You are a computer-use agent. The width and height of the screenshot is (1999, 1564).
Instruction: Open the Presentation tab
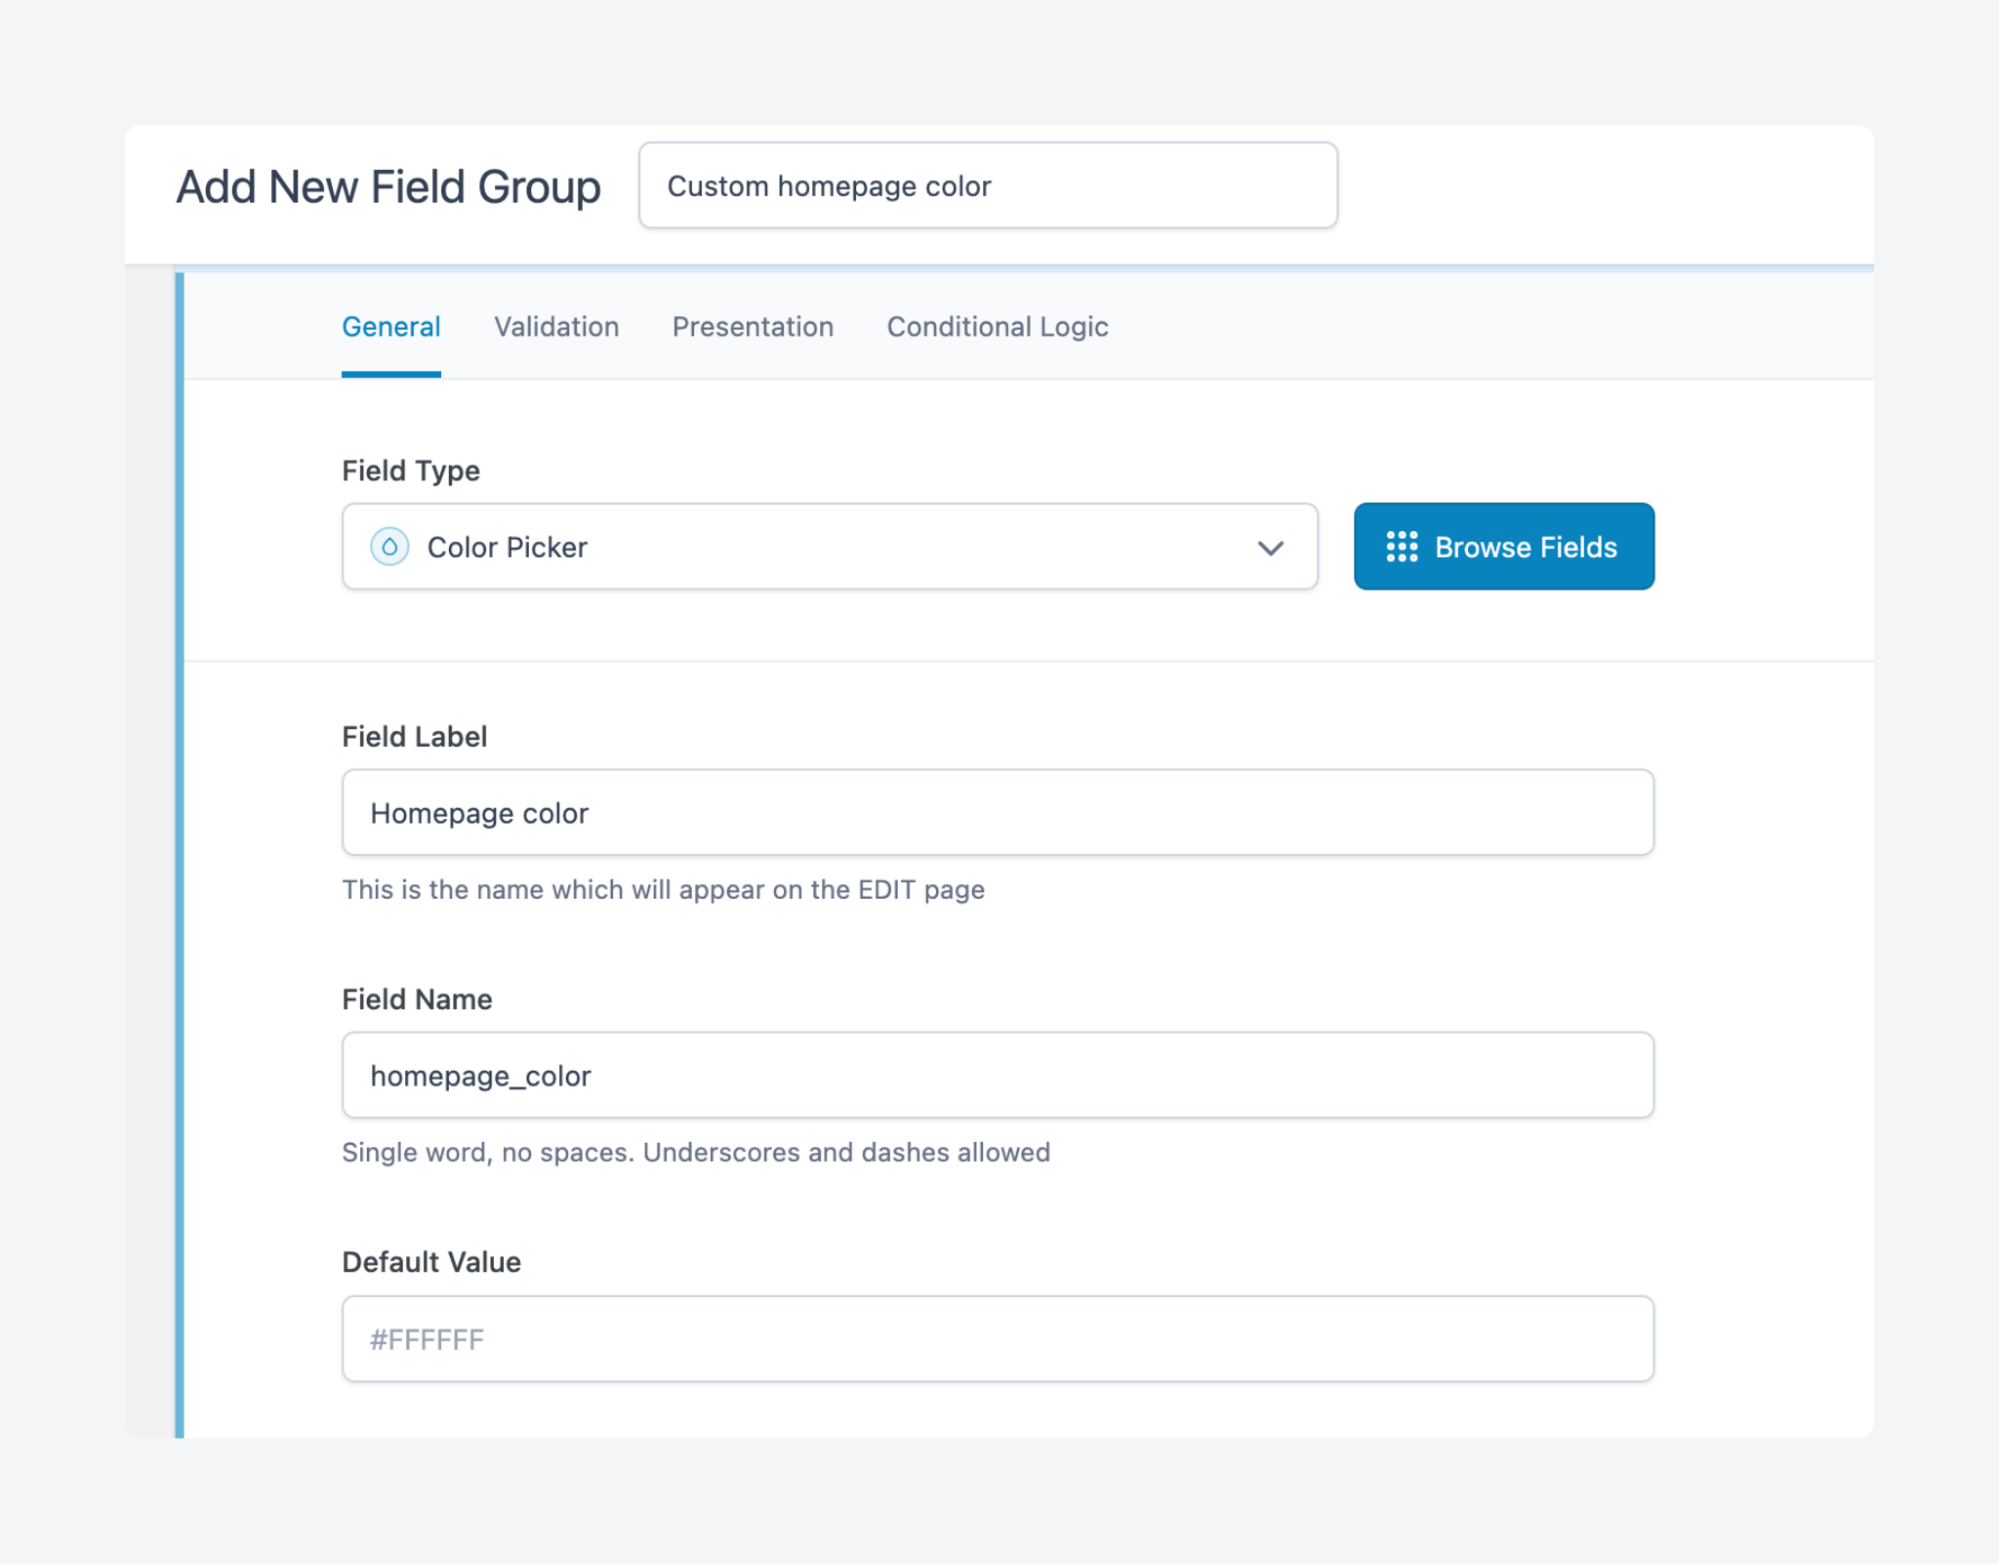click(x=752, y=327)
